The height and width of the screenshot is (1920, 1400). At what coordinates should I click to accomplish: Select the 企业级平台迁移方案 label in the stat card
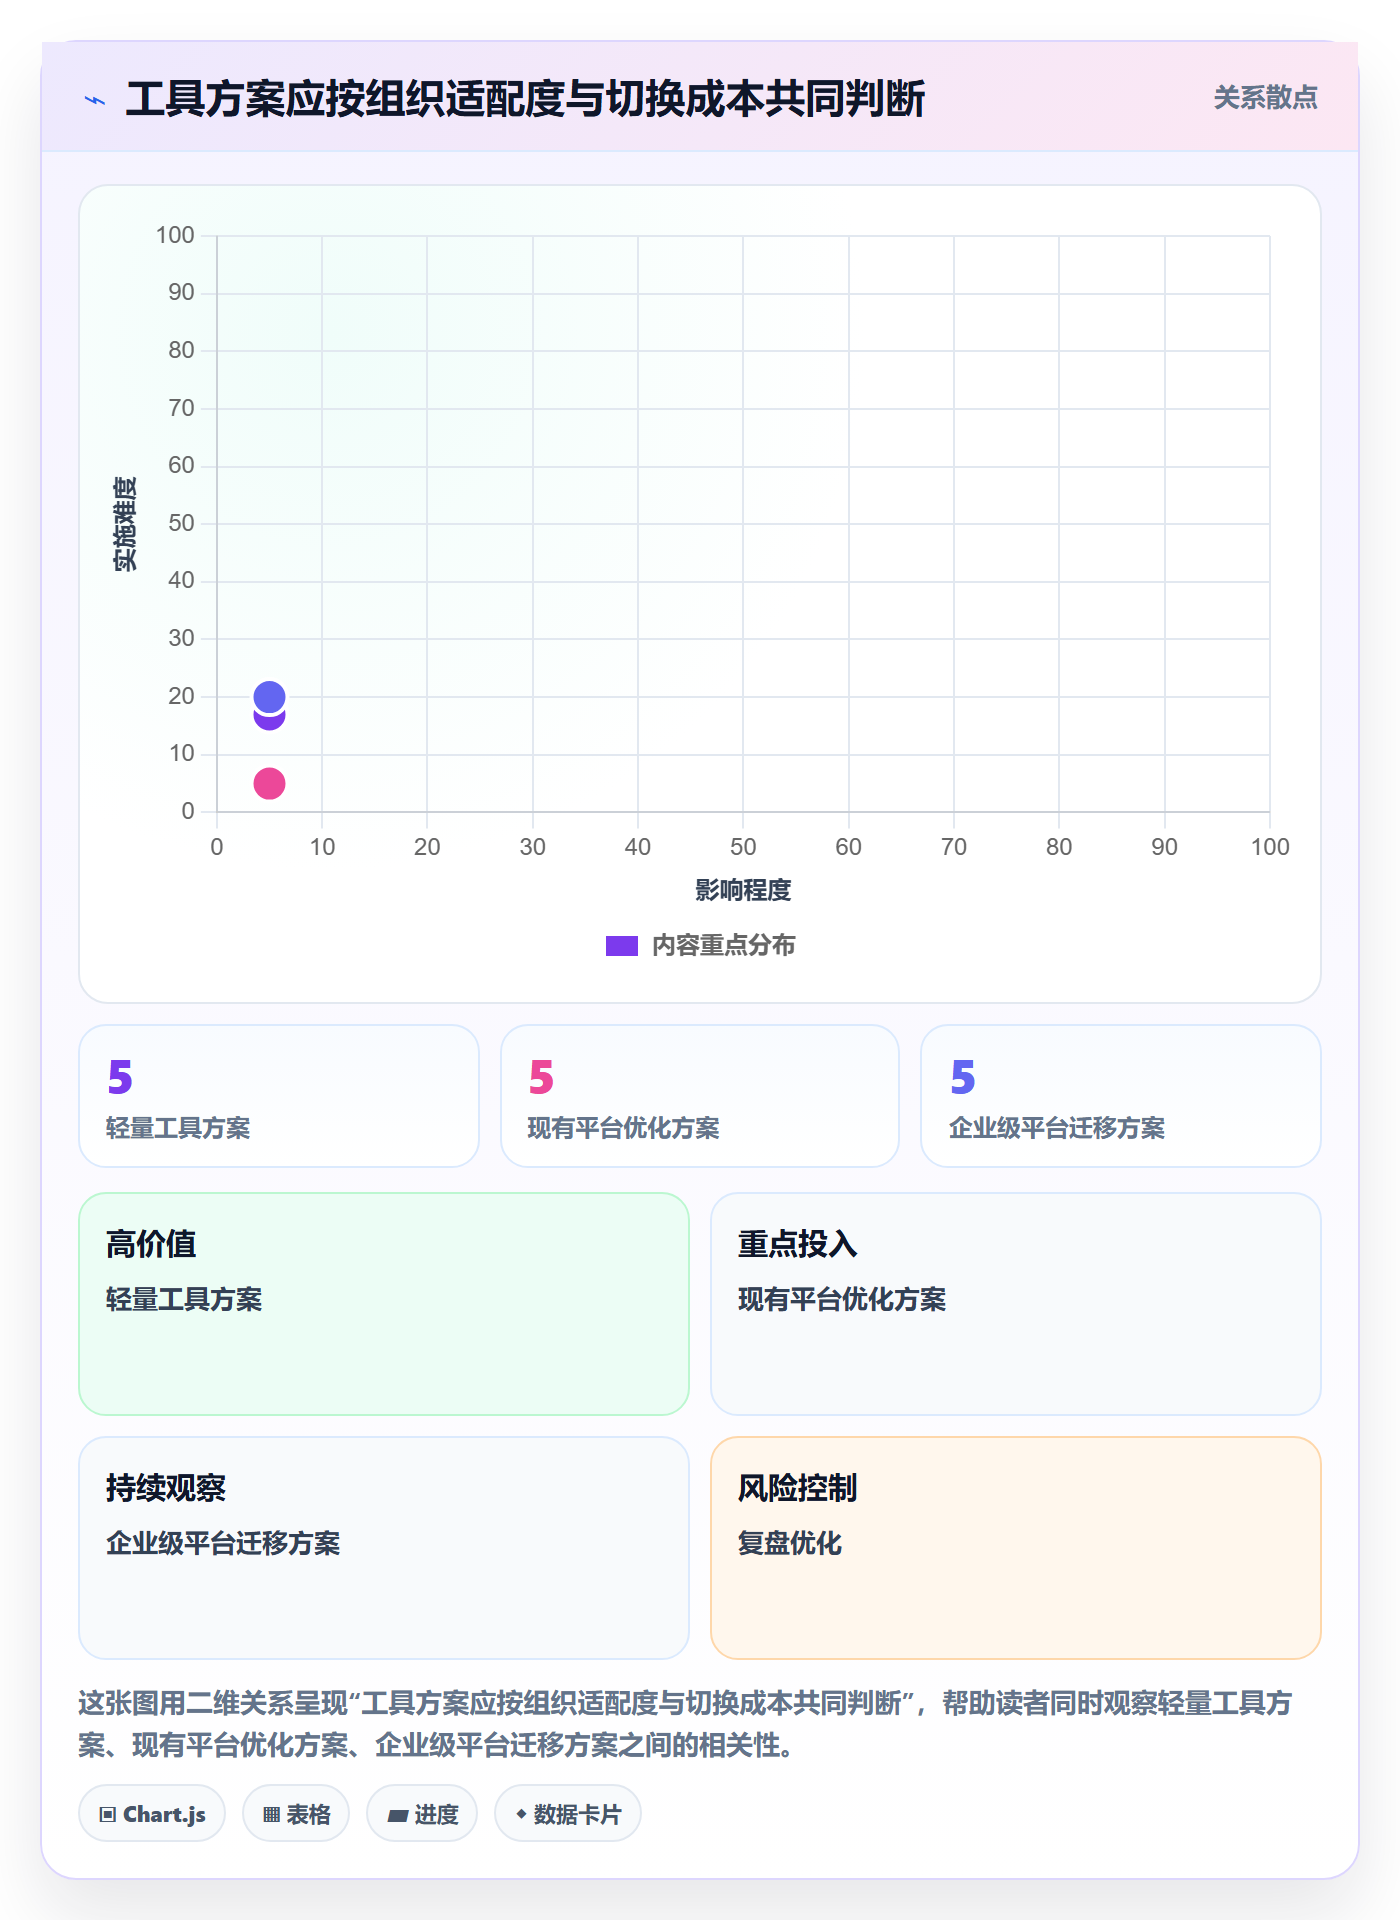(1057, 1128)
